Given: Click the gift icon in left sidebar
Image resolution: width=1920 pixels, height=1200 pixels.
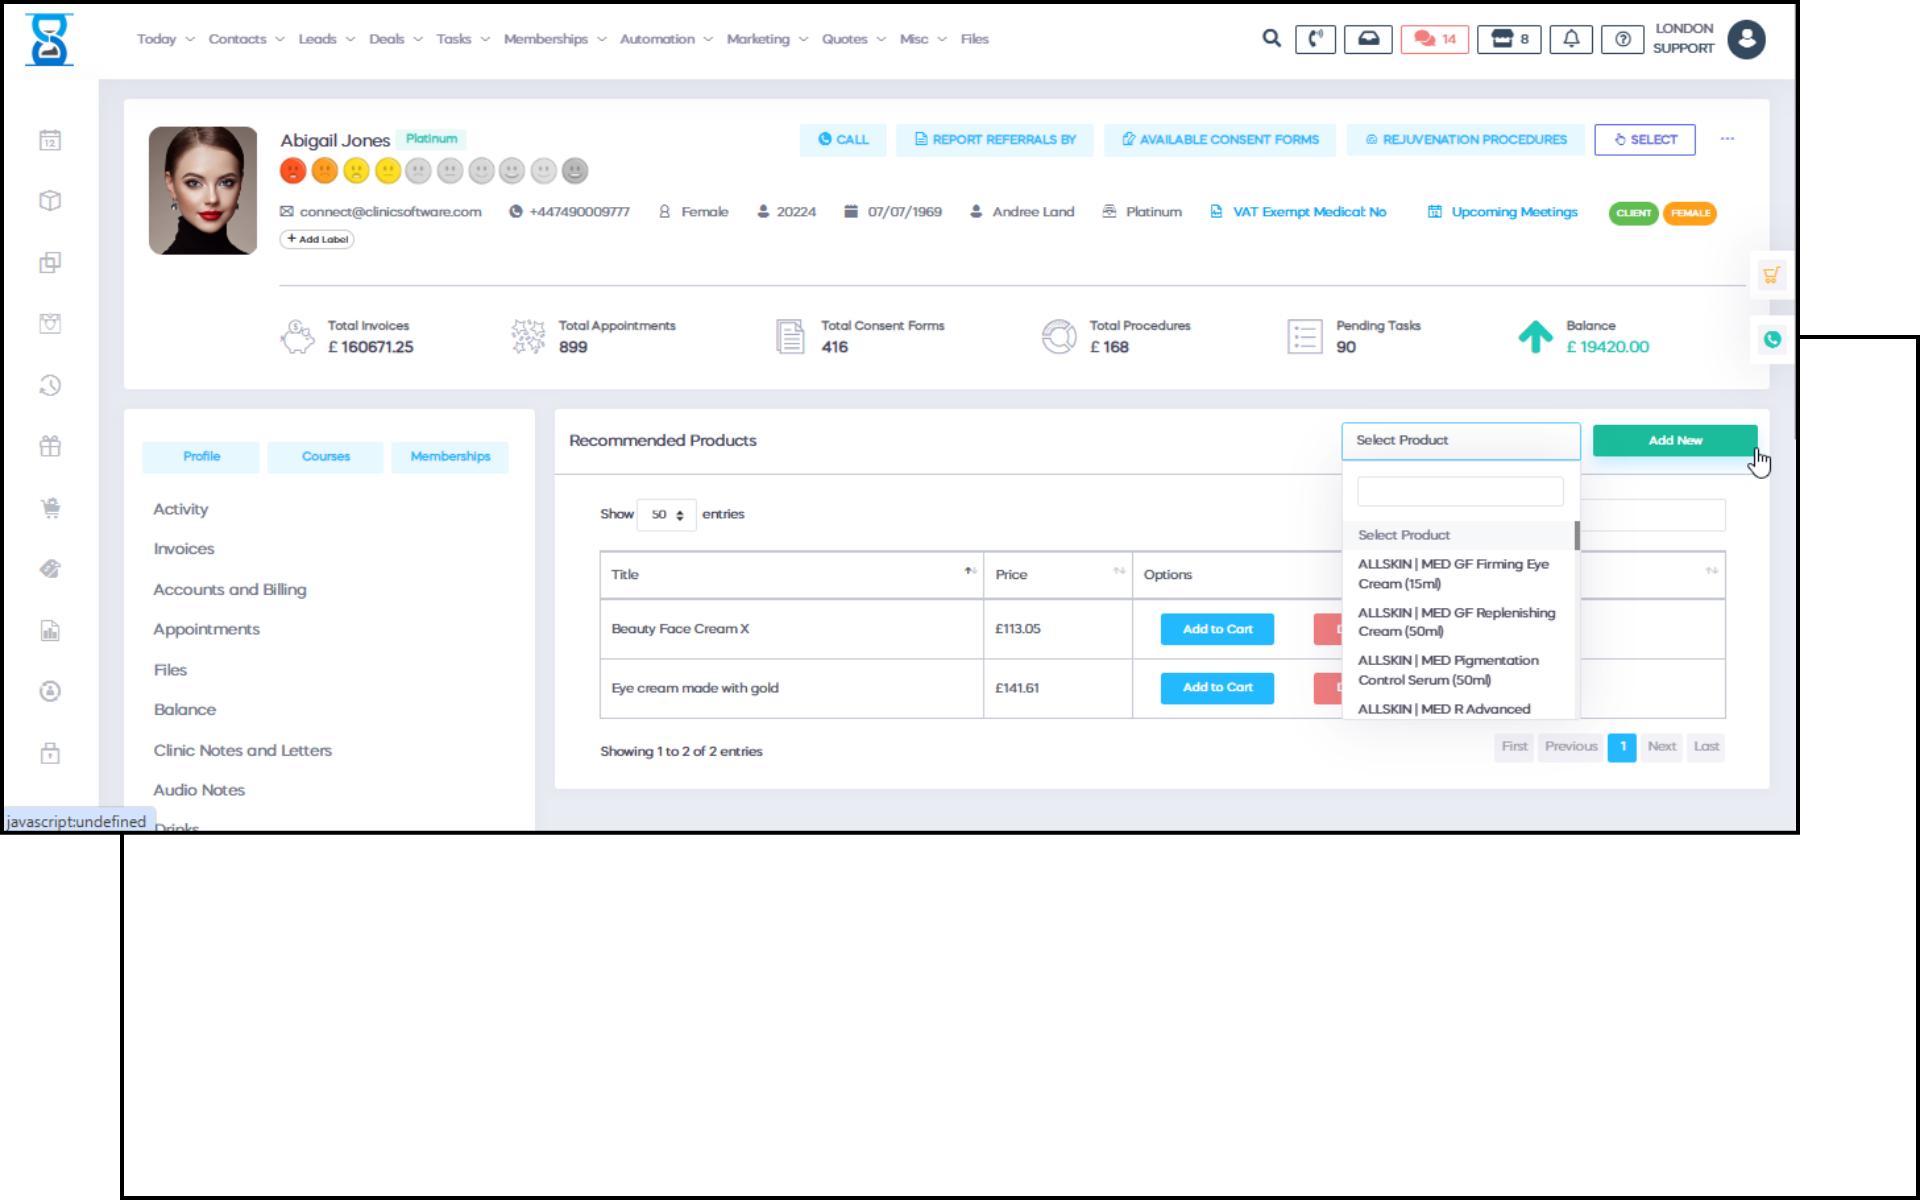Looking at the screenshot, I should 50,446.
